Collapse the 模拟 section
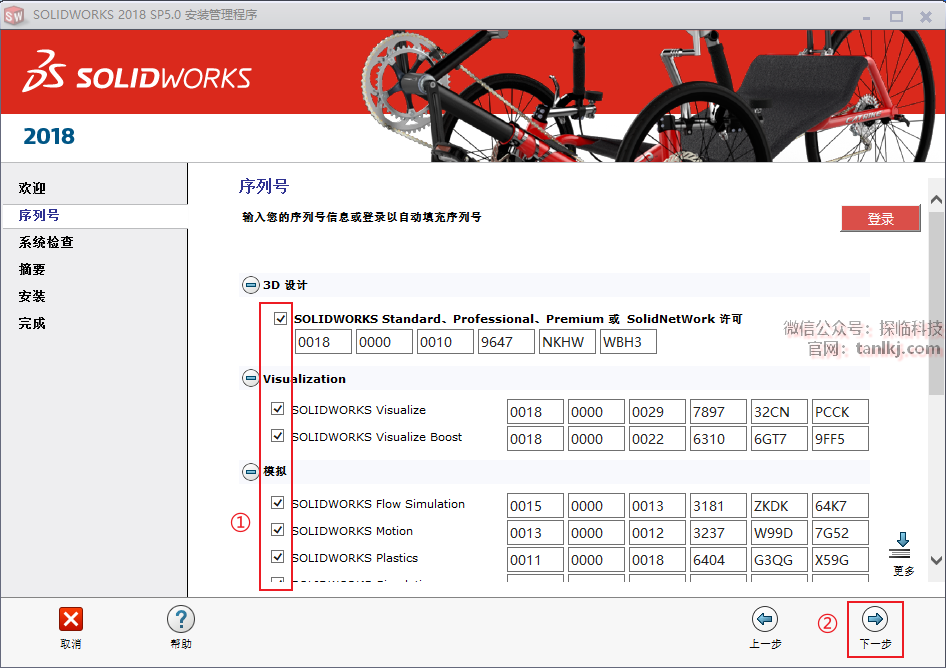Screen dimensions: 946x668 pos(250,471)
